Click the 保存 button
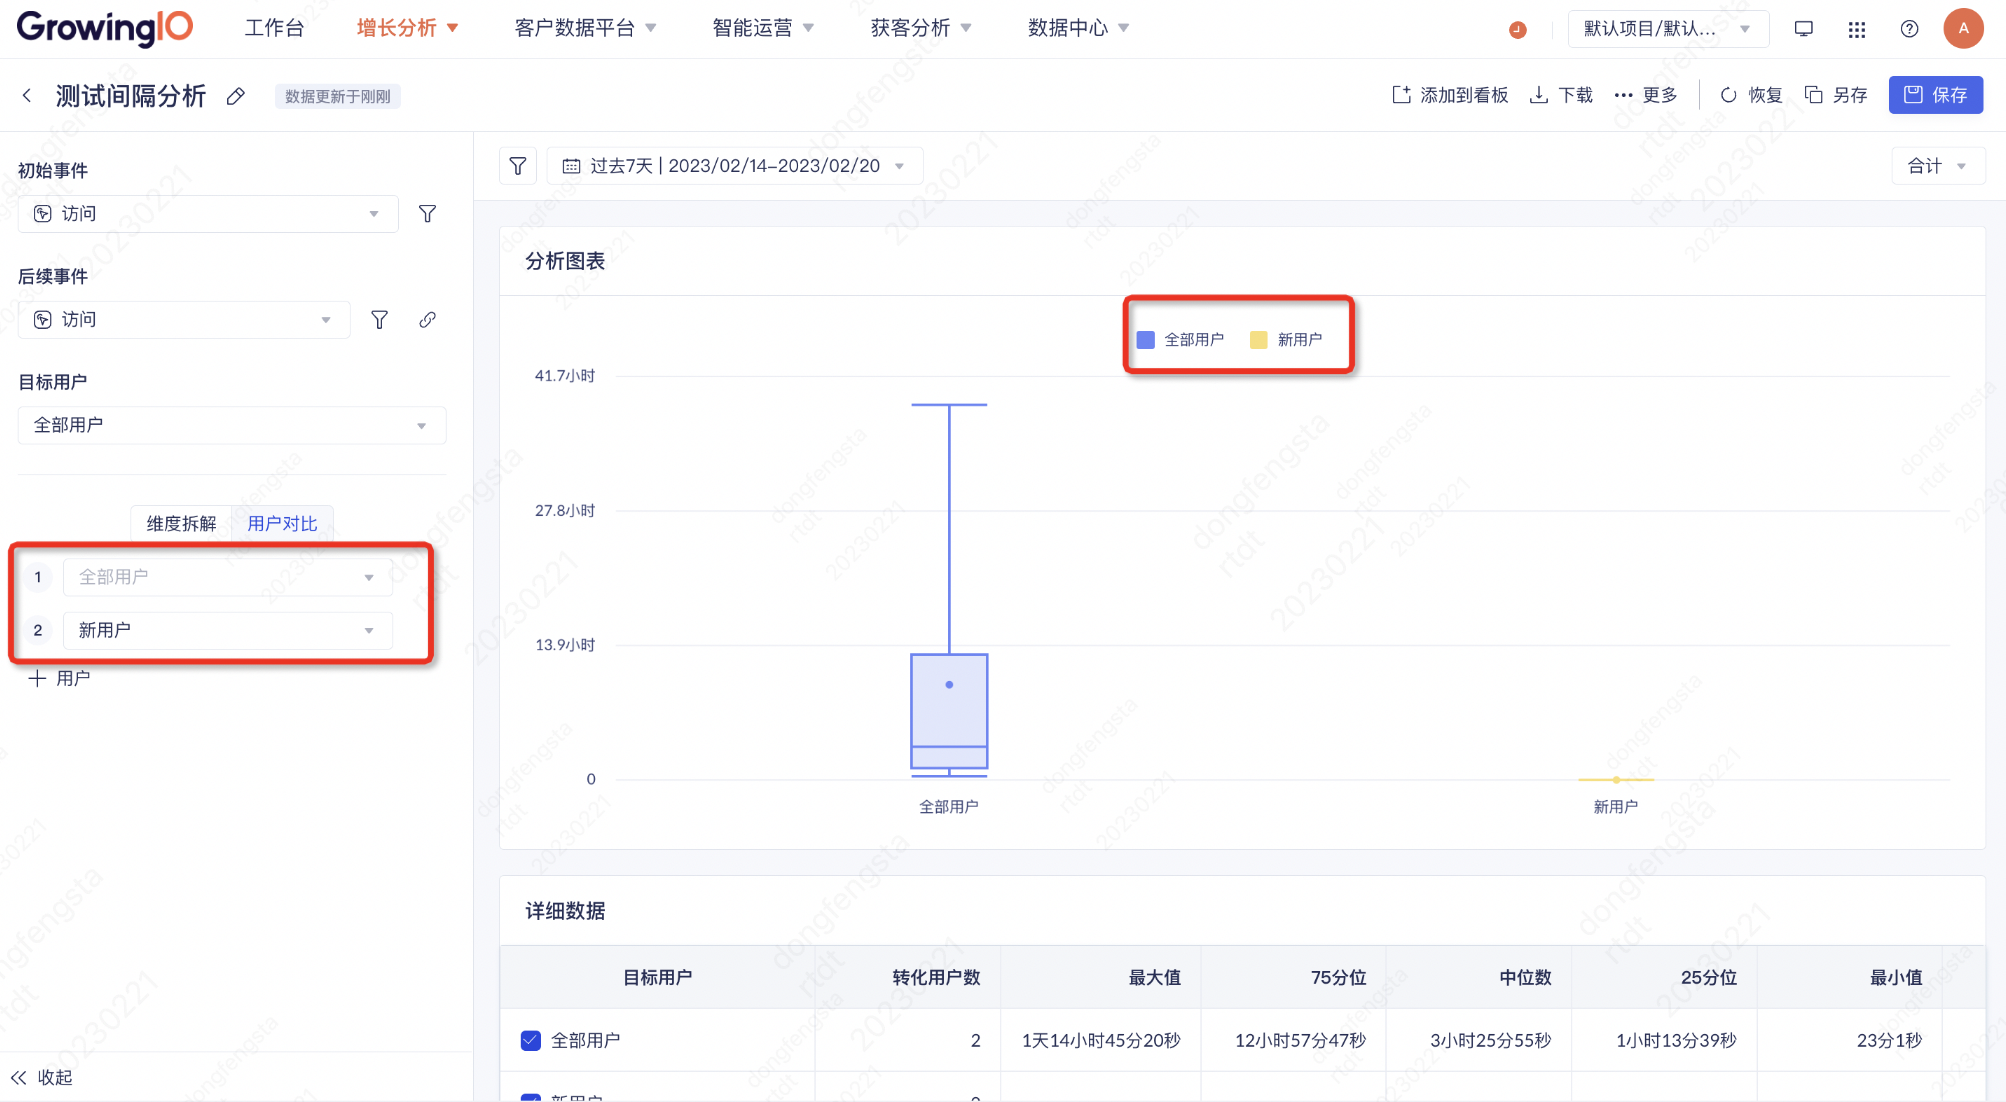Image resolution: width=2006 pixels, height=1102 pixels. (1936, 95)
